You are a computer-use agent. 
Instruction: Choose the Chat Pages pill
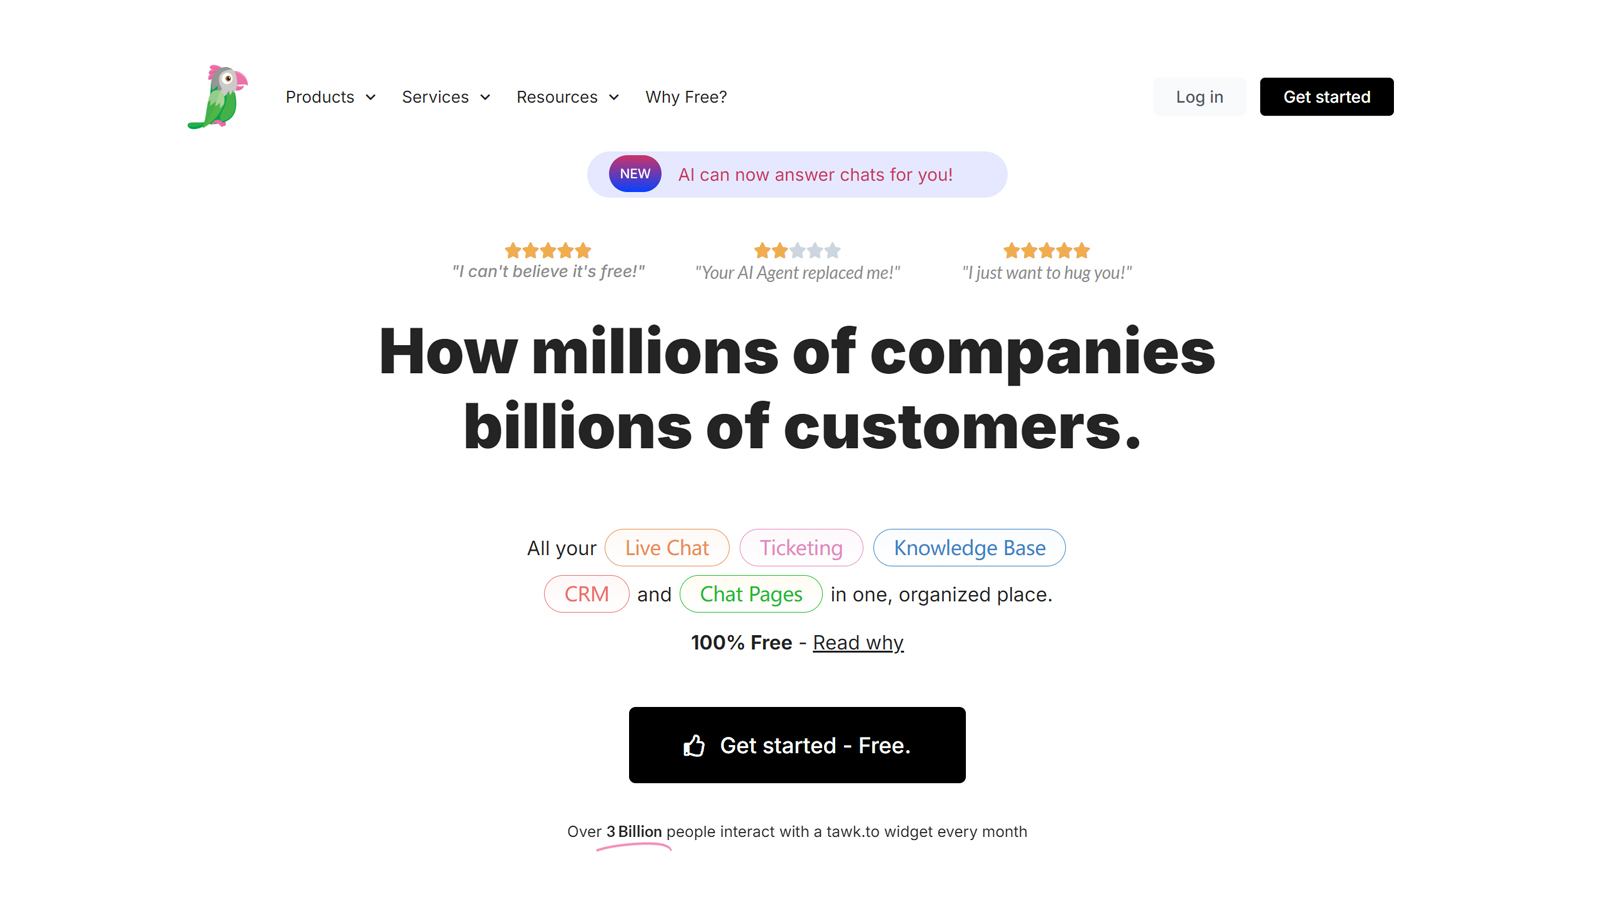751,594
